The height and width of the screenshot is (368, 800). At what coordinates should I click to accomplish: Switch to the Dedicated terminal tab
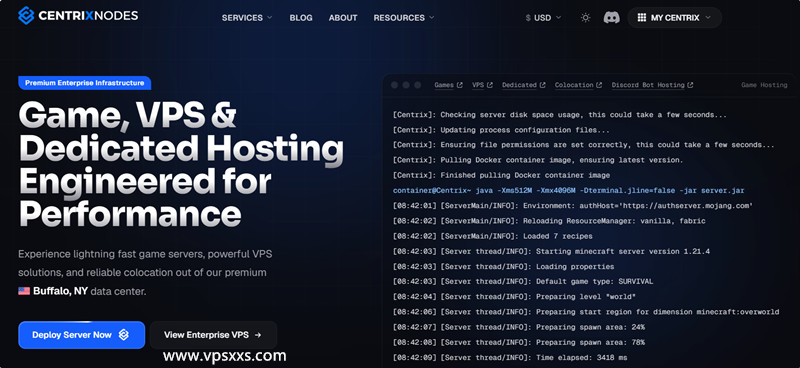(x=523, y=85)
